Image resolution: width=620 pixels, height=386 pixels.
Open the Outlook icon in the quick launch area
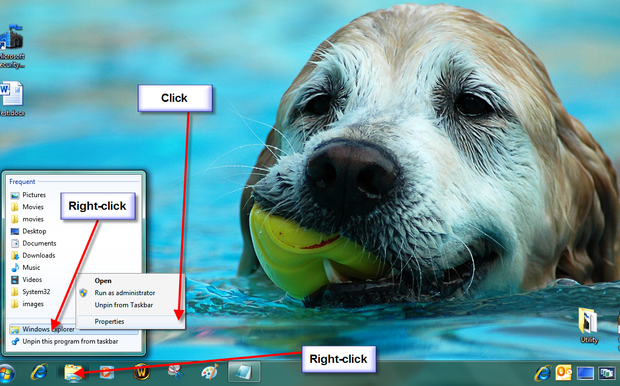point(563,373)
